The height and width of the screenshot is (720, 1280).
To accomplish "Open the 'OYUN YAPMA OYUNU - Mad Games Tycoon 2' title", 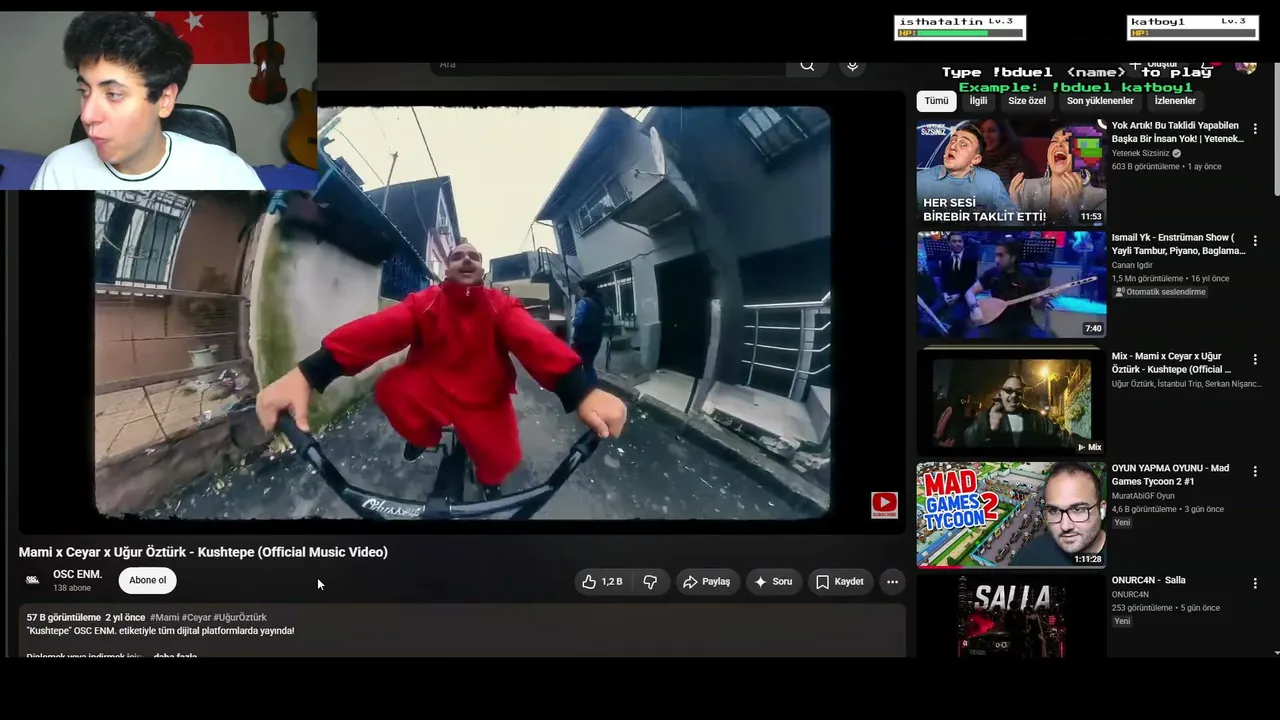I will click(x=1171, y=475).
